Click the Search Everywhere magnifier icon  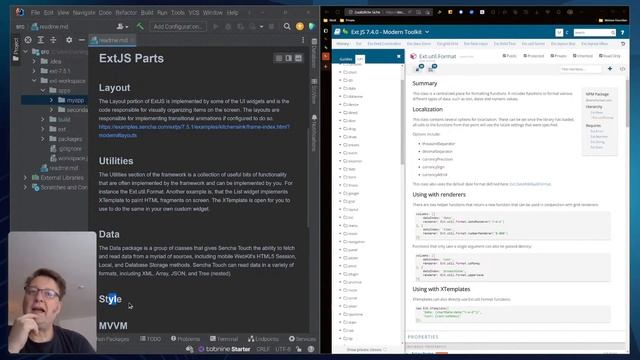pos(287,27)
